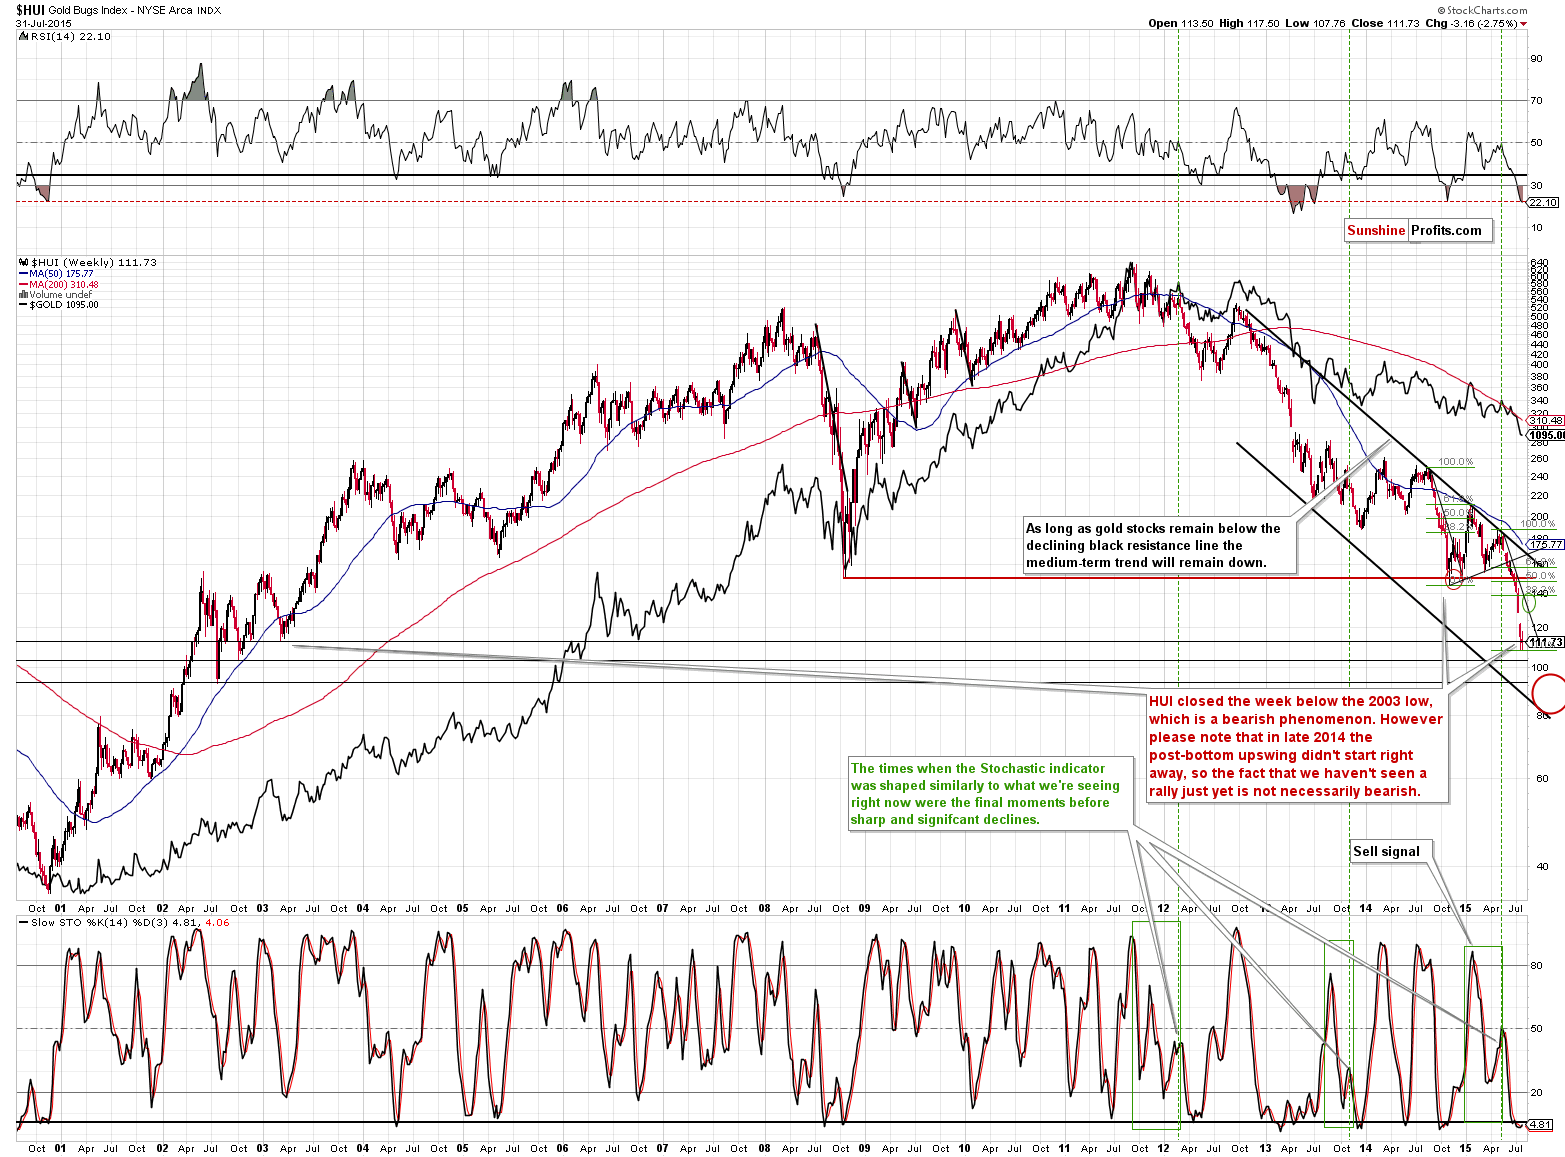Click the $HUI (Weekly) 111.73 legend entry

click(88, 262)
